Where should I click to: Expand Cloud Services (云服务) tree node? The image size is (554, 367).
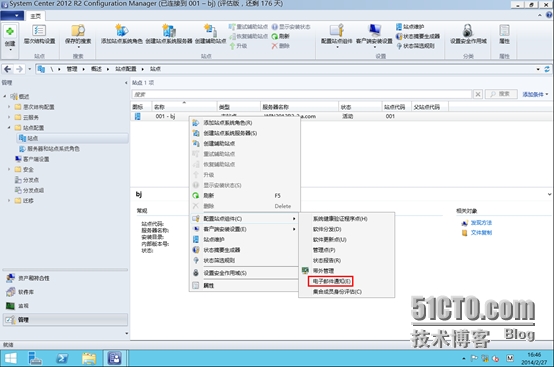pyautogui.click(x=9, y=117)
